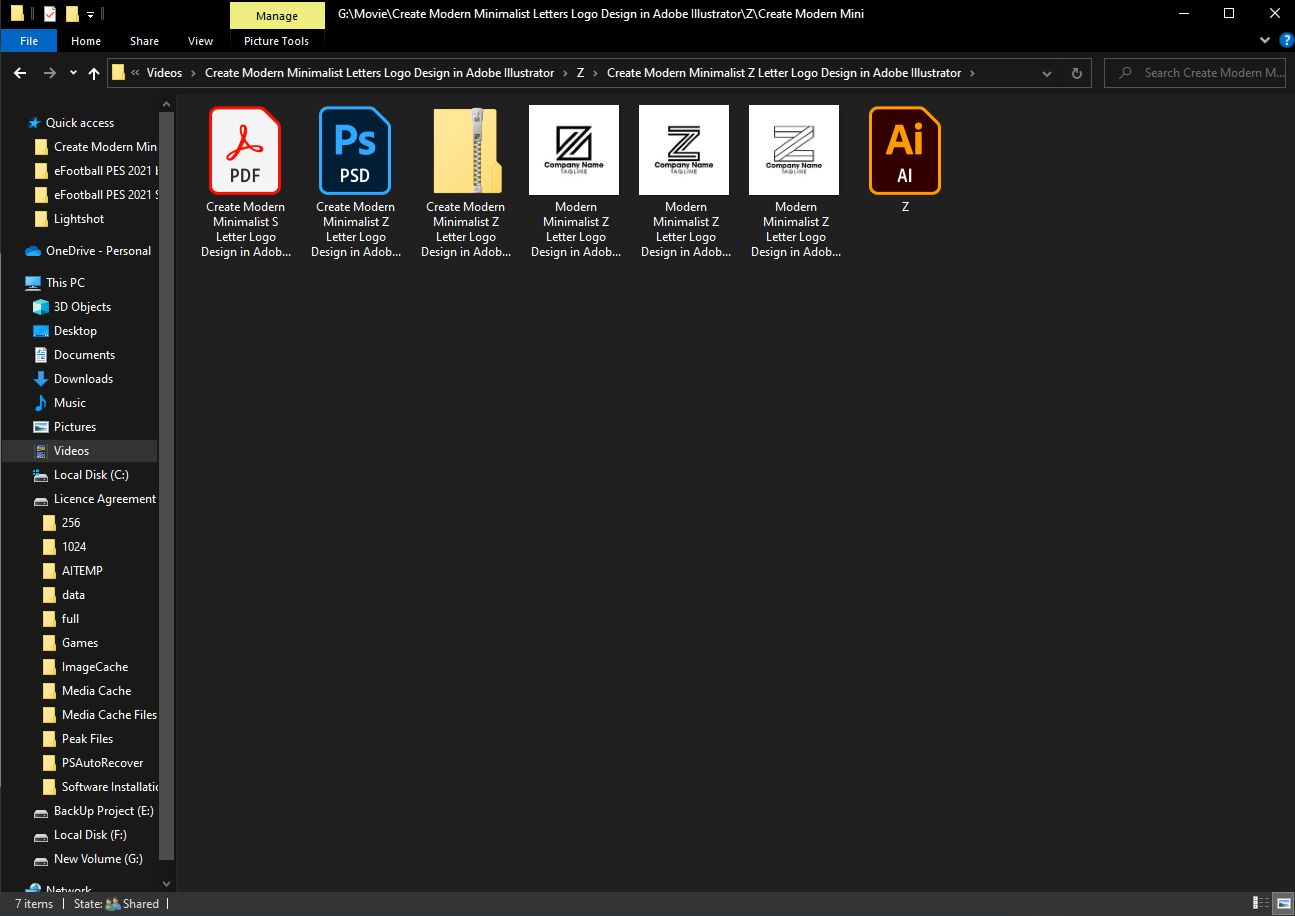Open the ImageCache folder in the sidebar
Viewport: 1295px width, 916px height.
click(95, 667)
